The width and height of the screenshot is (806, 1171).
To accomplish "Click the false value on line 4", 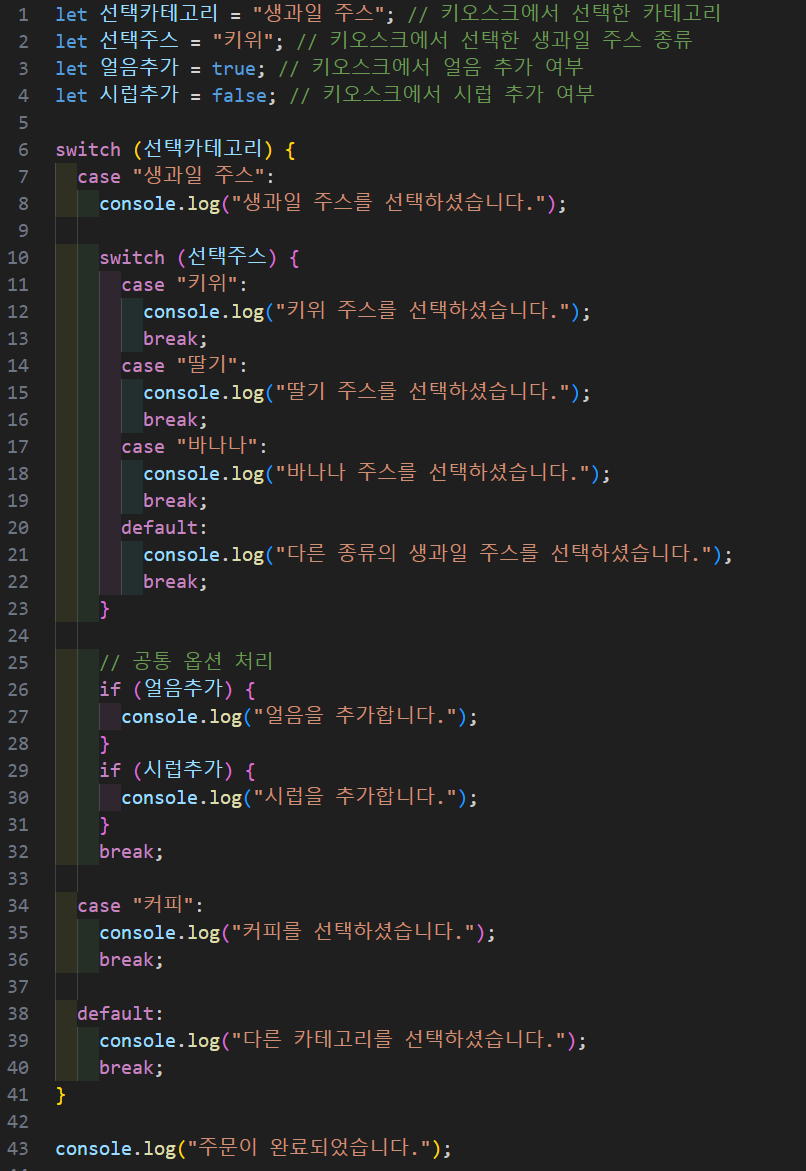I will [x=239, y=95].
